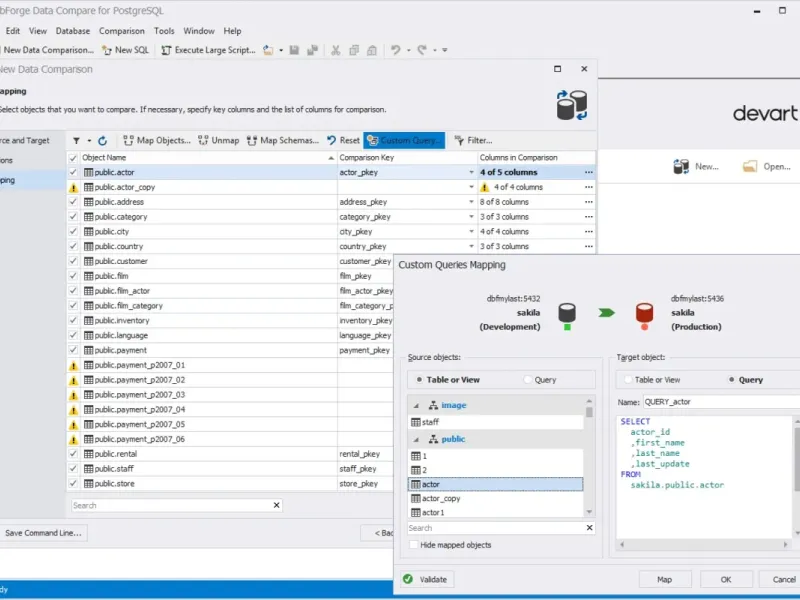The image size is (800, 600).
Task: Click the Open file toolbar icon
Action: [x=268, y=50]
